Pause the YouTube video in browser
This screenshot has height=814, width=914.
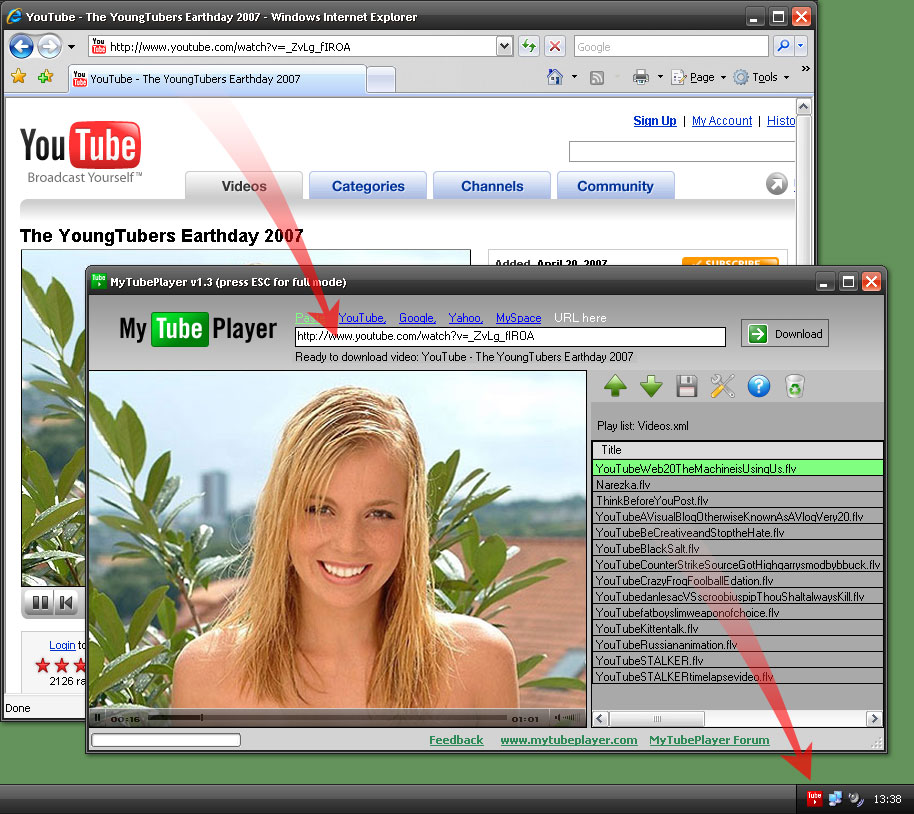click(40, 602)
